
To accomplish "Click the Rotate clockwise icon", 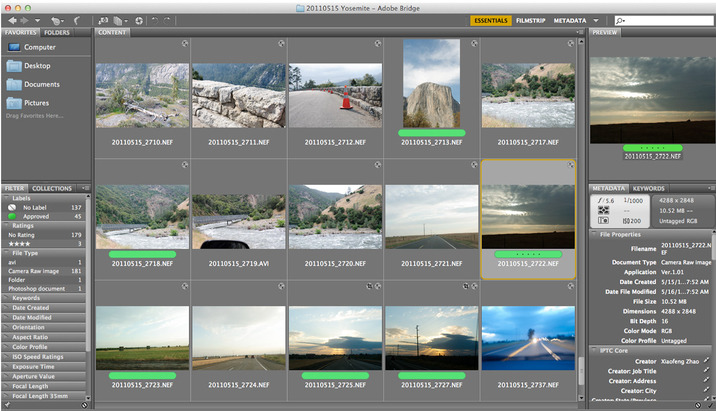I will pos(167,20).
